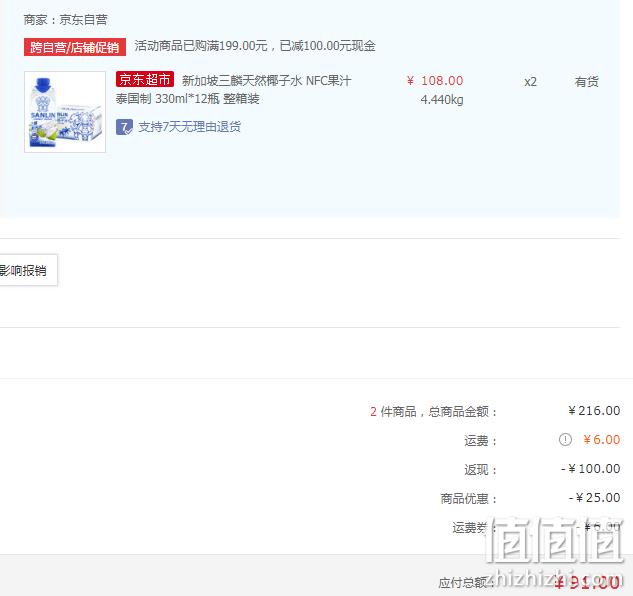The width and height of the screenshot is (633, 596).
Task: Select the 2 件商品，总商品金额 label
Action: coord(434,411)
